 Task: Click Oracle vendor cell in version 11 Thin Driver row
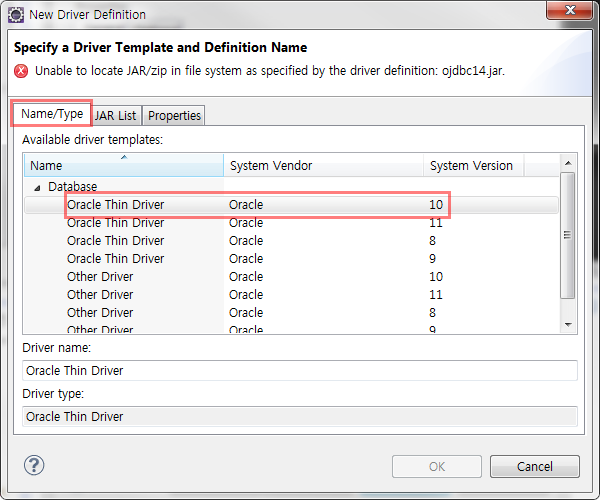[x=246, y=223]
